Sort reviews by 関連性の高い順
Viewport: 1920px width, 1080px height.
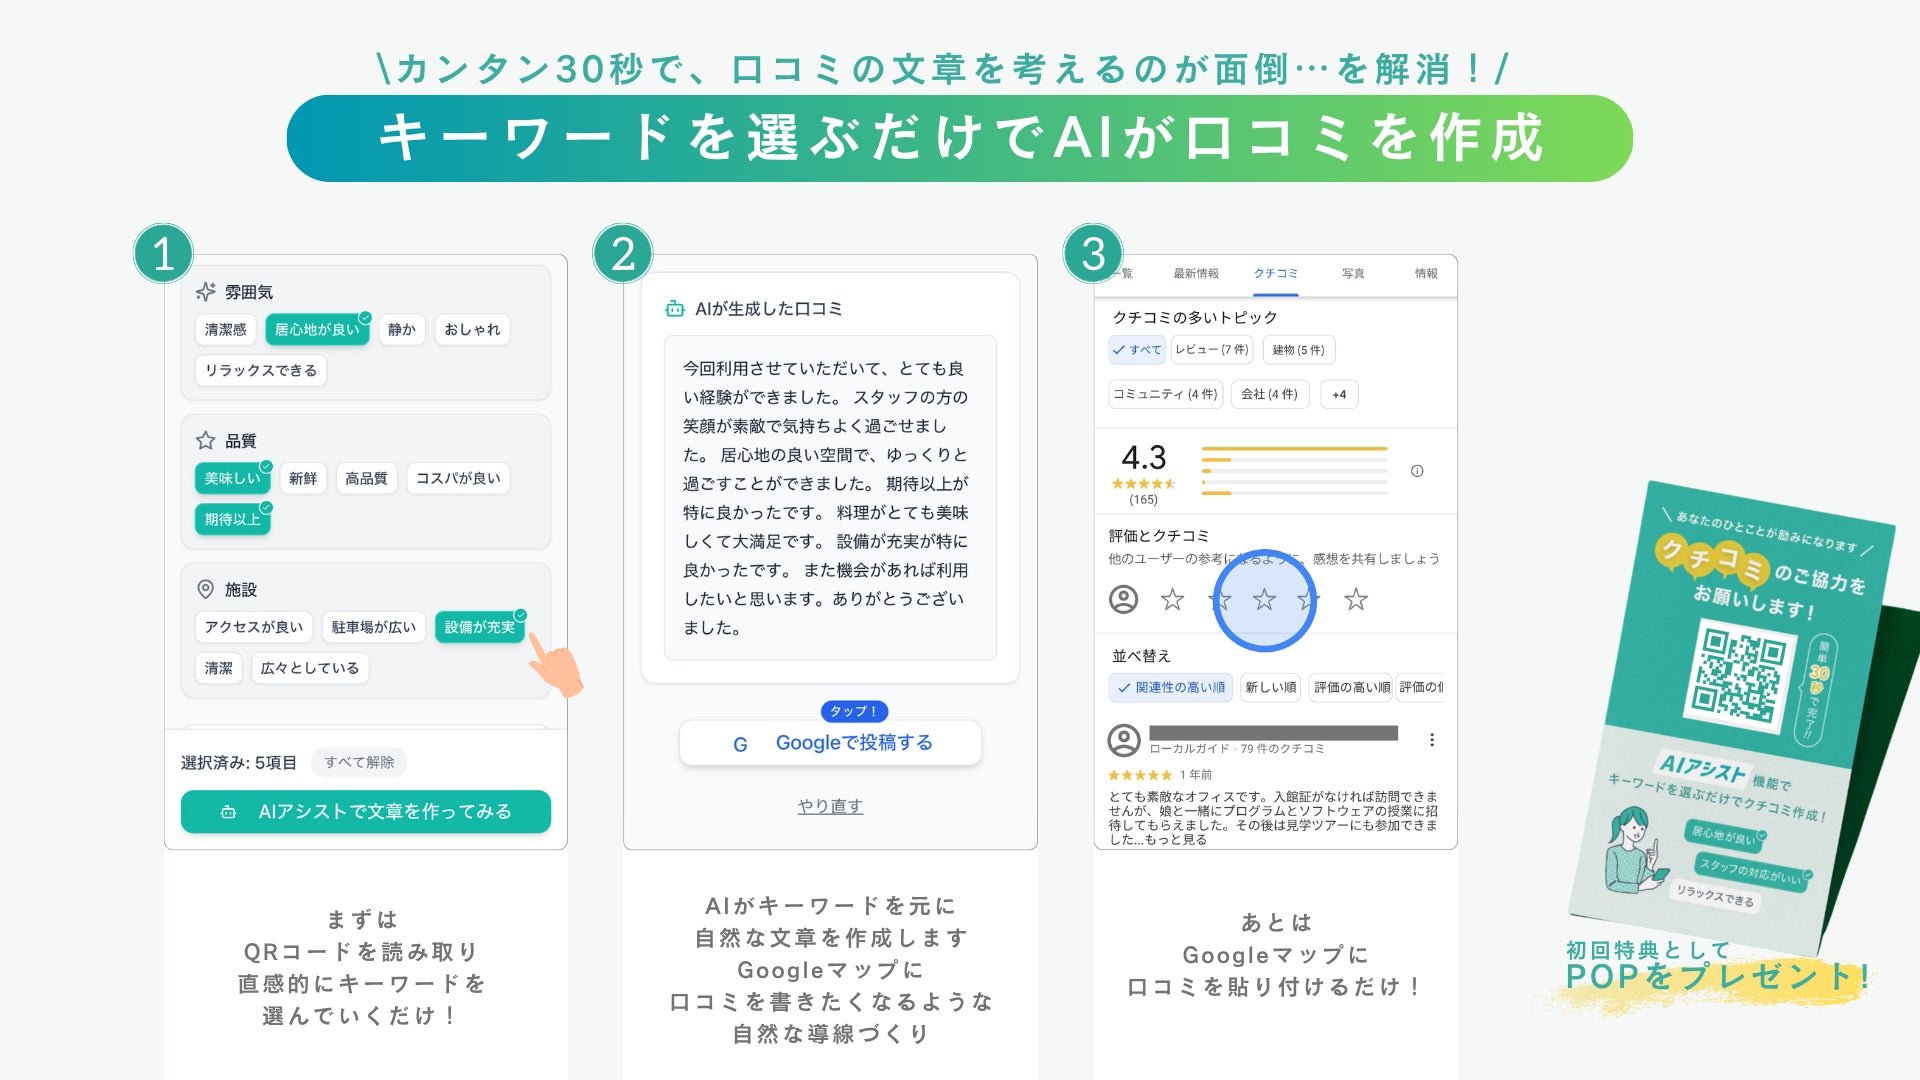(x=1171, y=688)
